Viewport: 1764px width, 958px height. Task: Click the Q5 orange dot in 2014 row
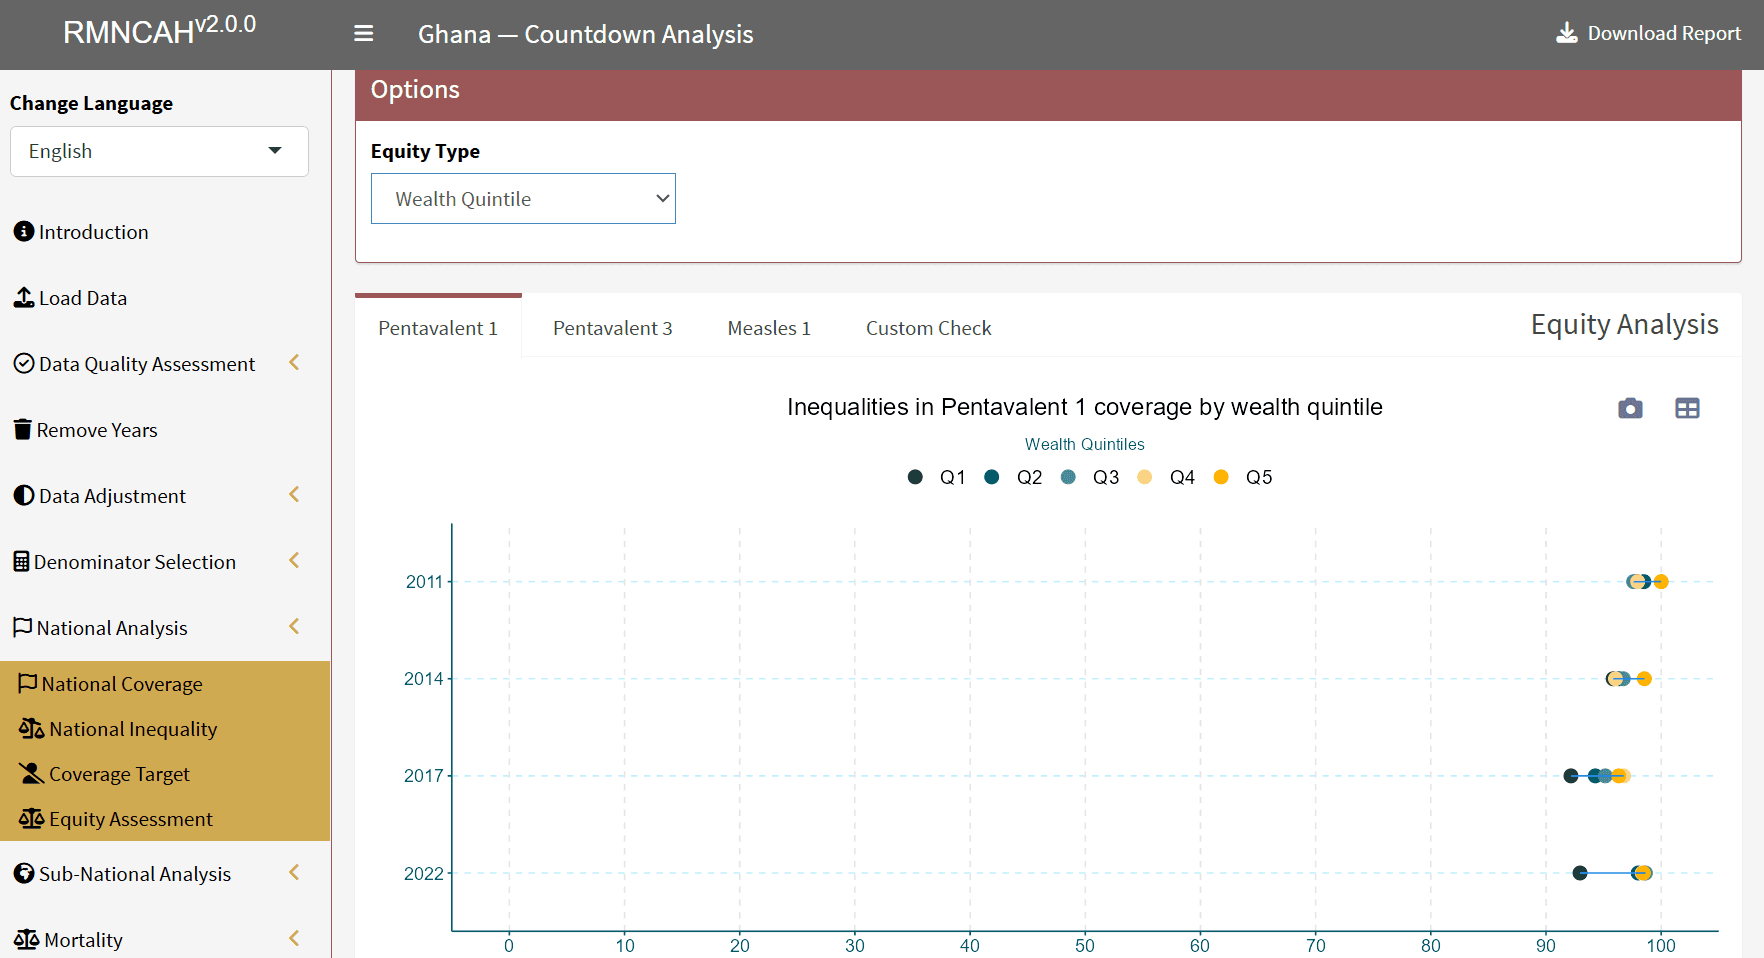coord(1644,679)
